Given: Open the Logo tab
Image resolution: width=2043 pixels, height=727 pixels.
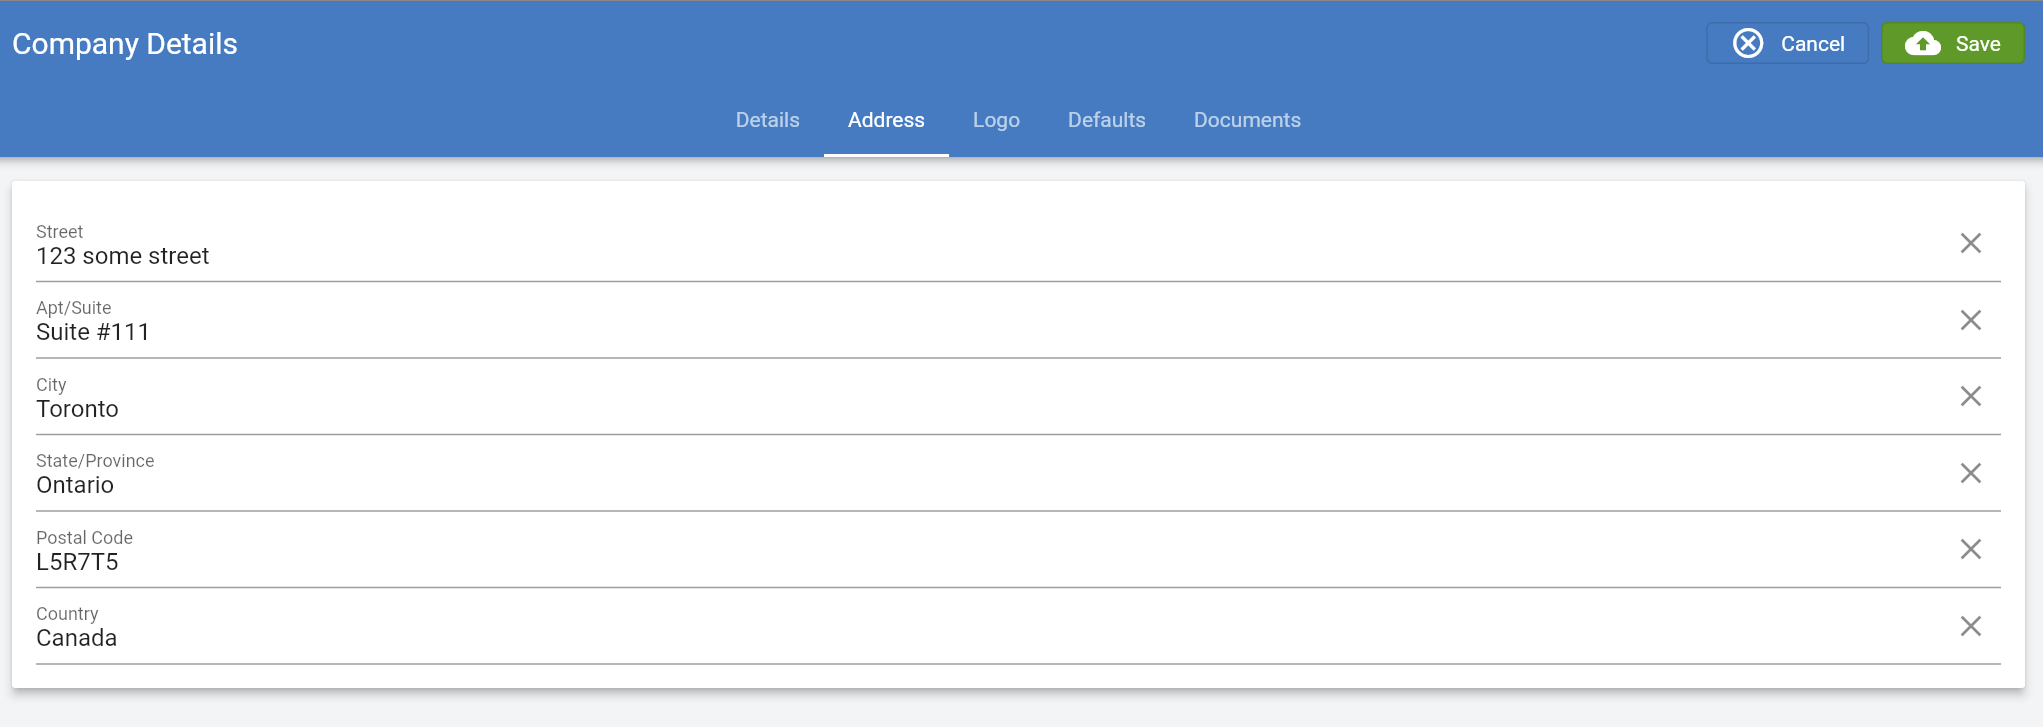Looking at the screenshot, I should click(x=996, y=120).
